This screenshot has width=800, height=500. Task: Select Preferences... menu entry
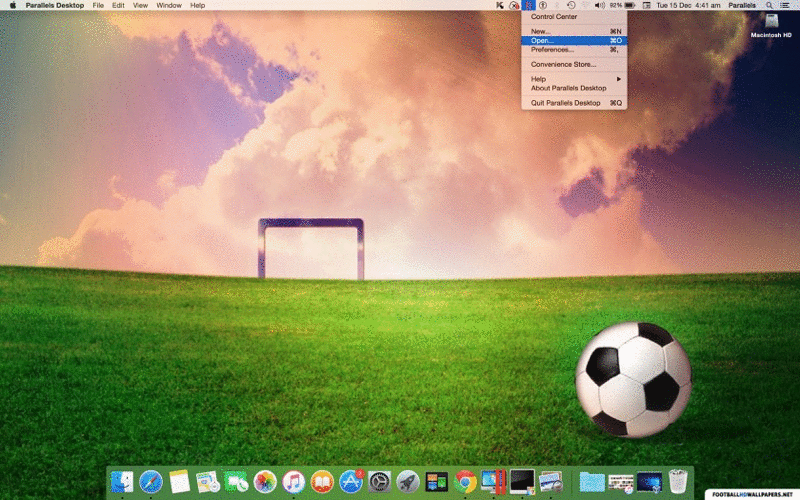[552, 49]
